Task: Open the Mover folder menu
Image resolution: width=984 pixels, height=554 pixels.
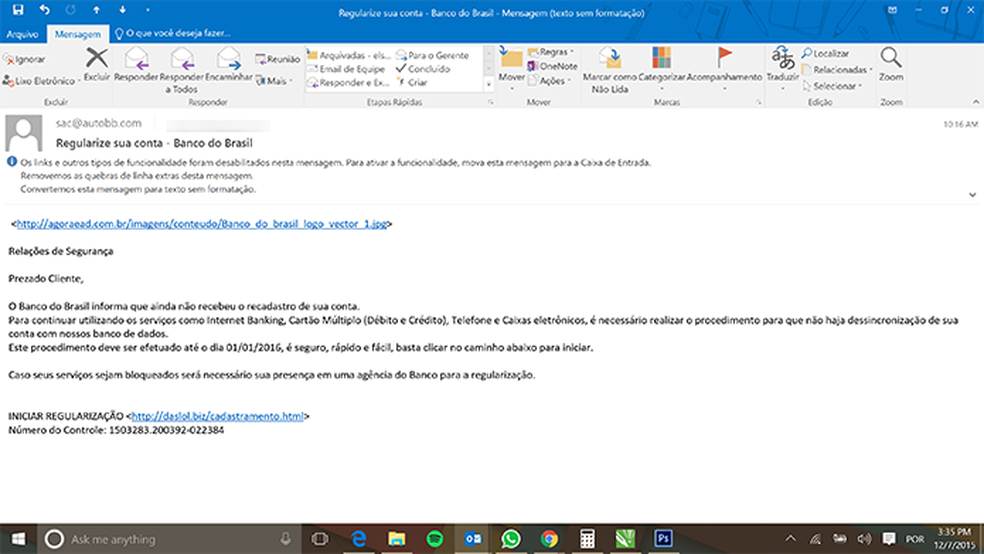Action: pyautogui.click(x=511, y=69)
